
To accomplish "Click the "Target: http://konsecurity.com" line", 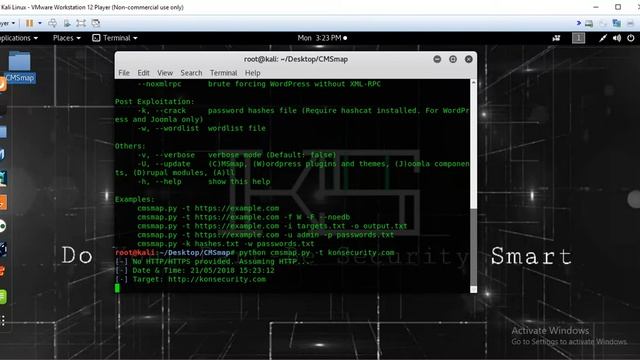I will (x=191, y=280).
